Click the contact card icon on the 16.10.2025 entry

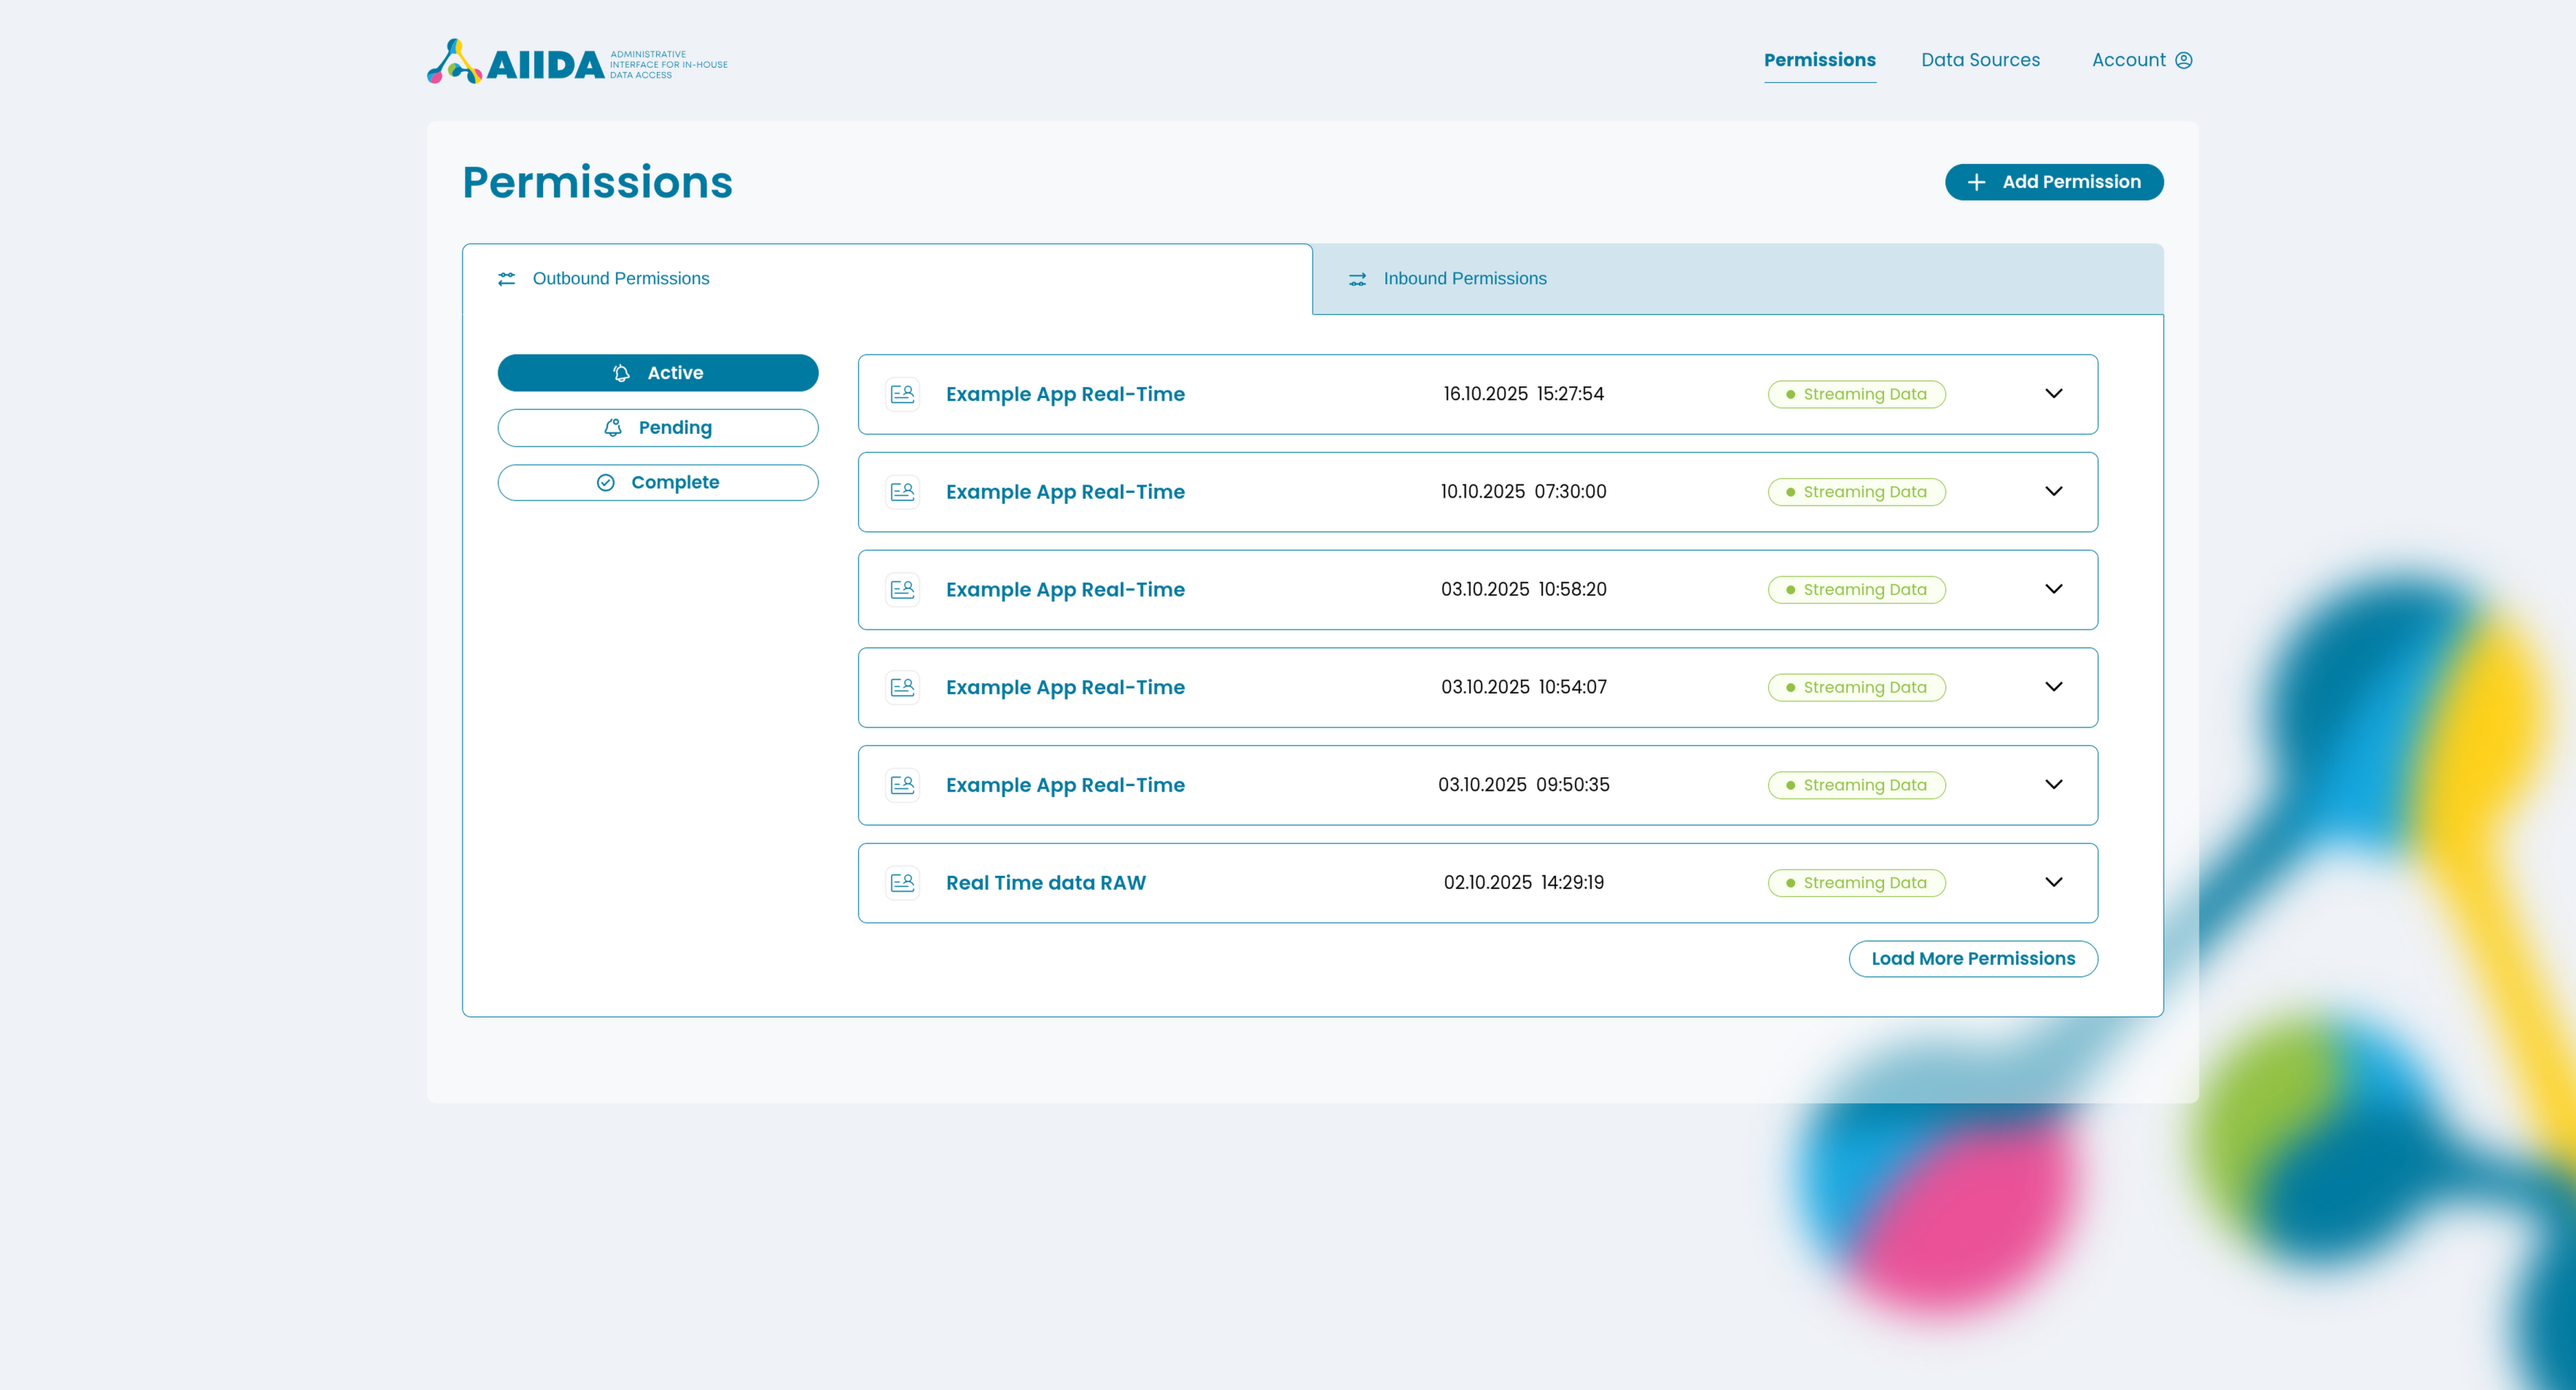pyautogui.click(x=902, y=393)
